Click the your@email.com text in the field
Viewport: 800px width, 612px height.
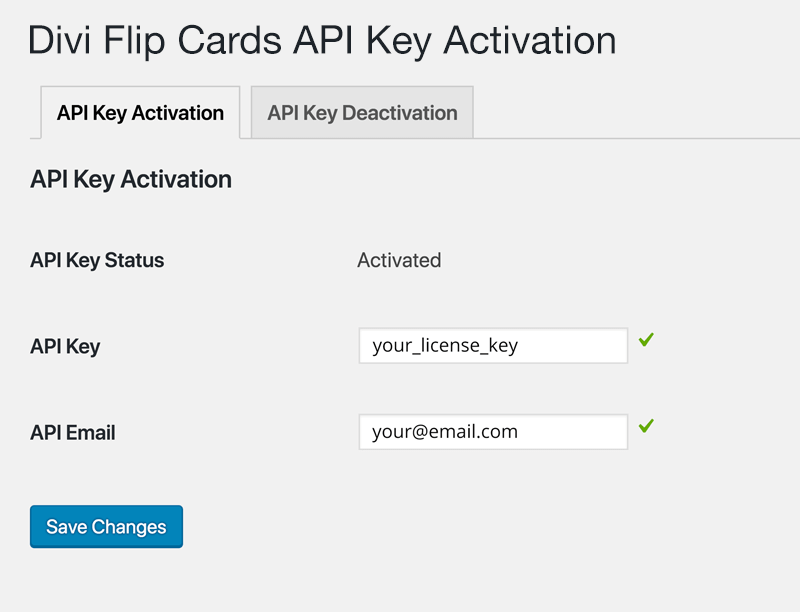(445, 432)
